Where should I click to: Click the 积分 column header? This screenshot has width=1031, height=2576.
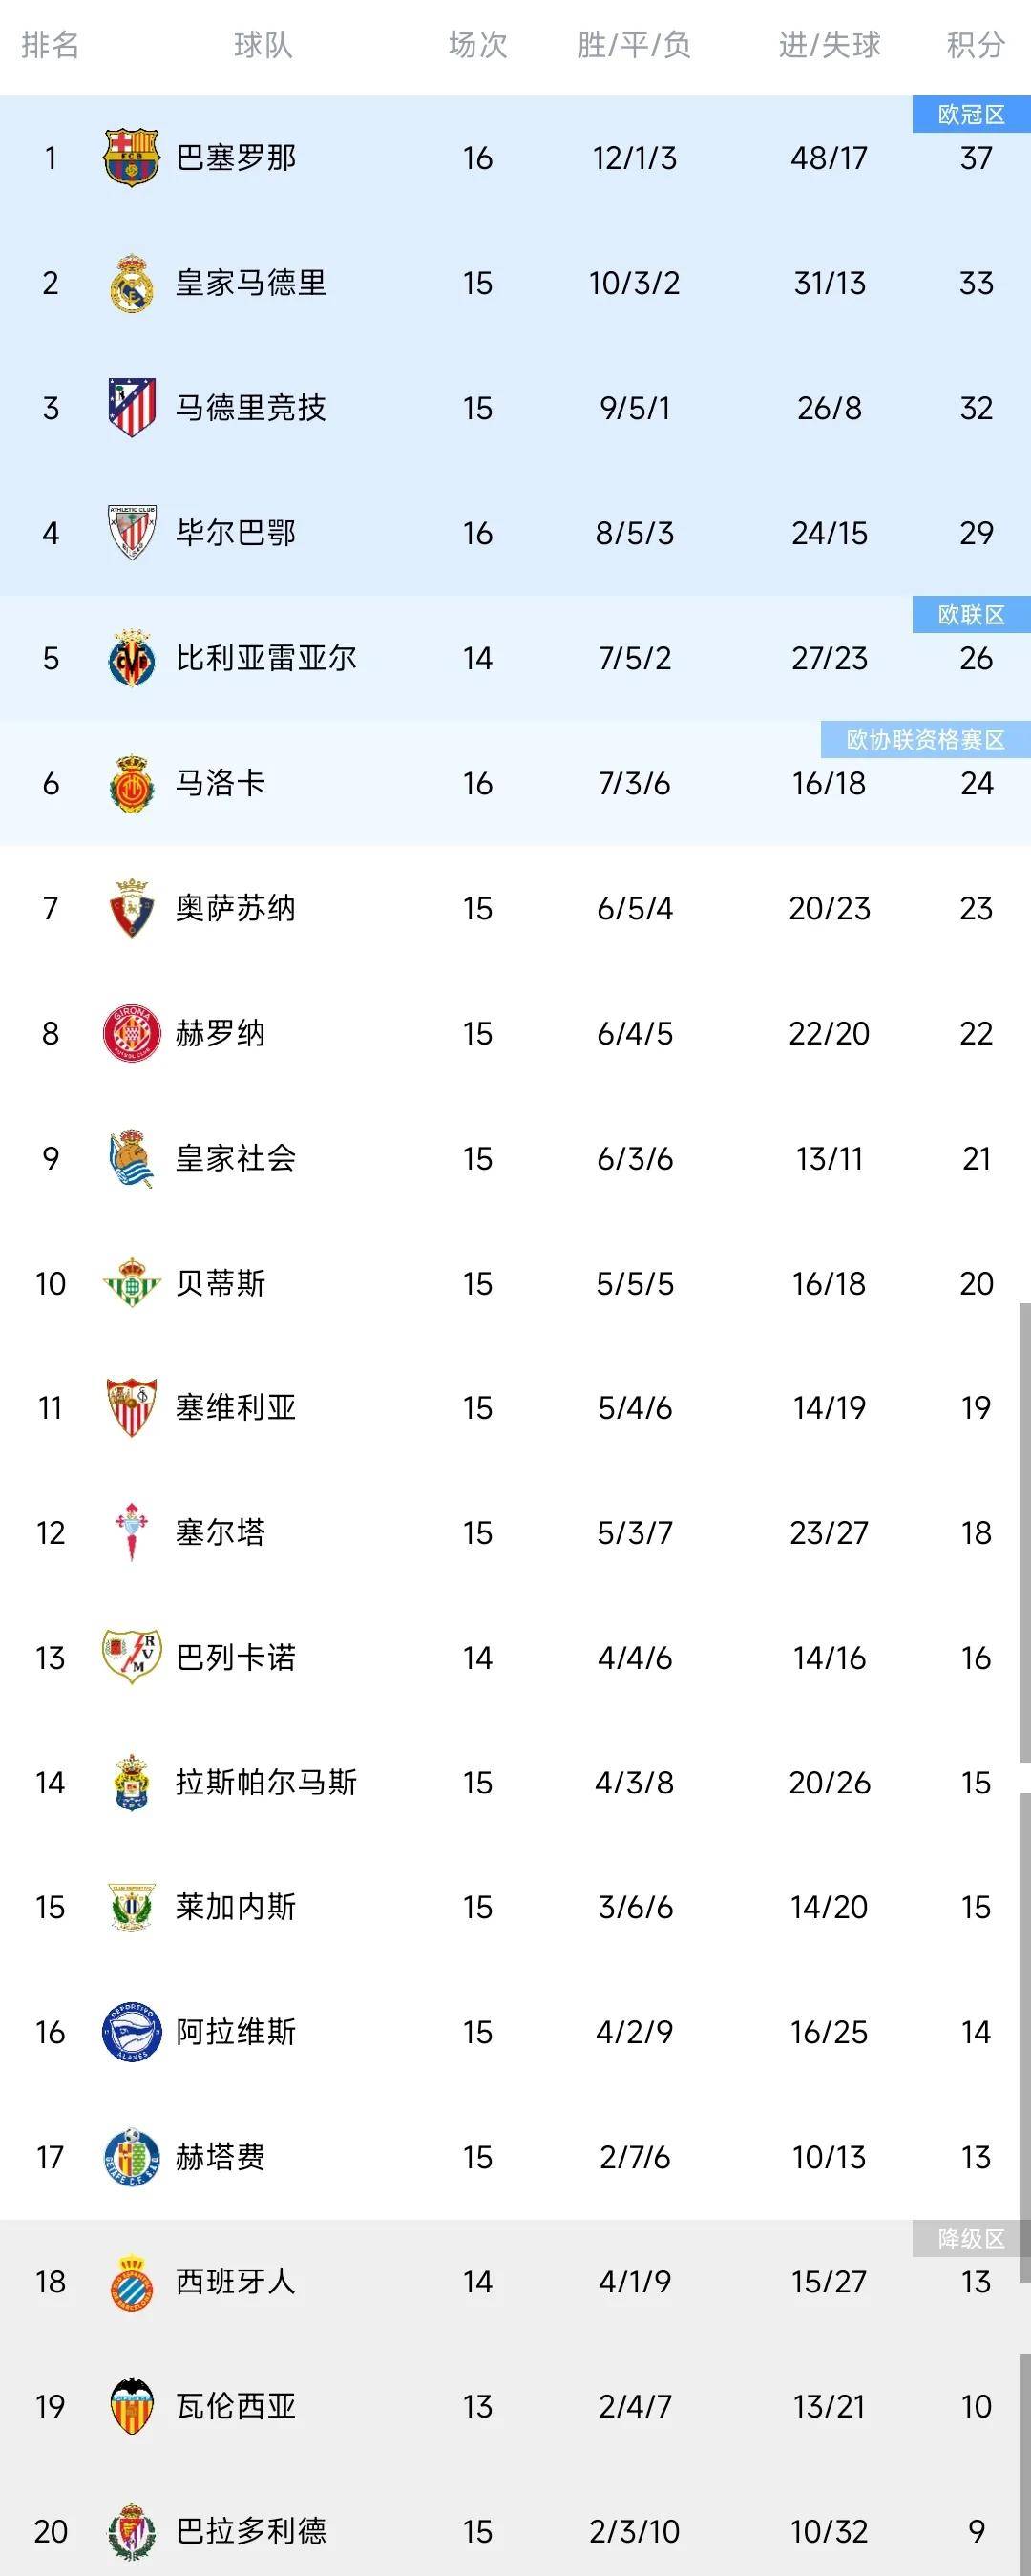(975, 45)
